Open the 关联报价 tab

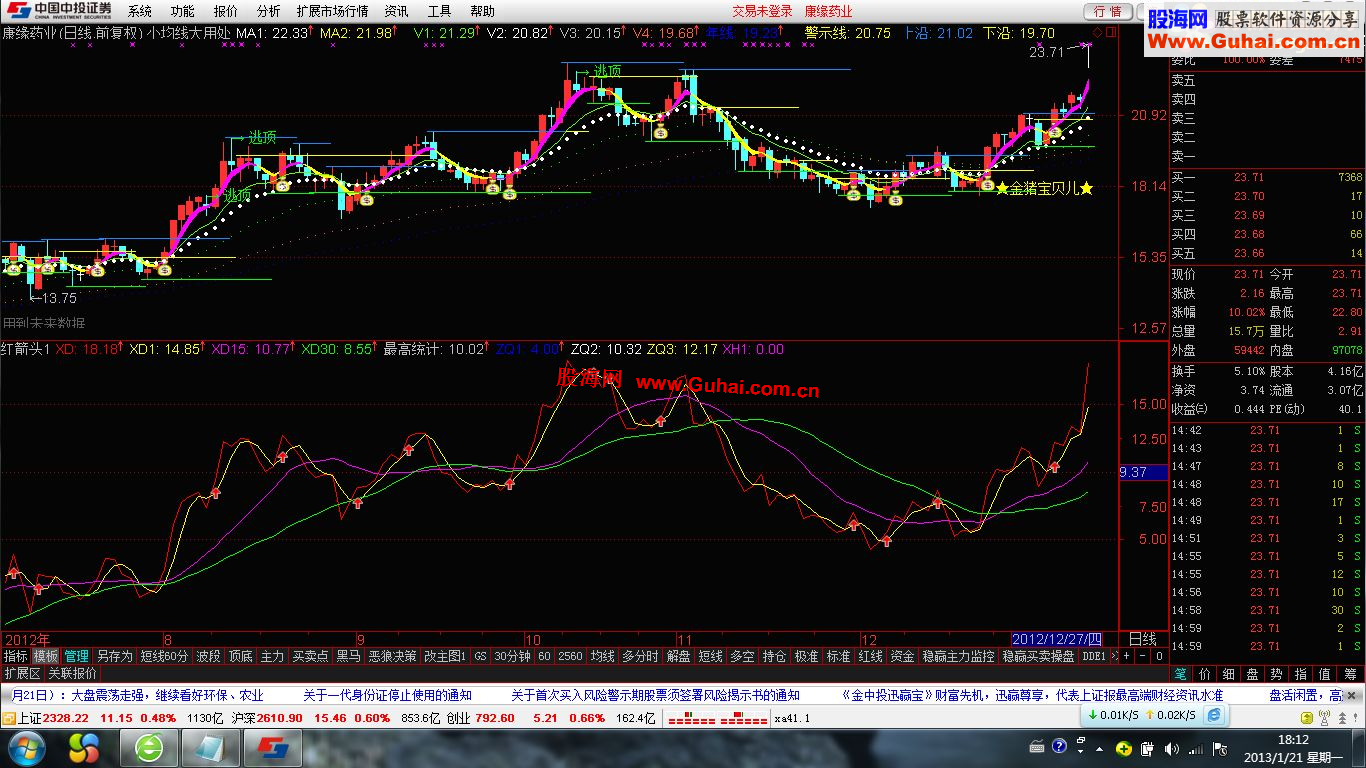pos(72,673)
